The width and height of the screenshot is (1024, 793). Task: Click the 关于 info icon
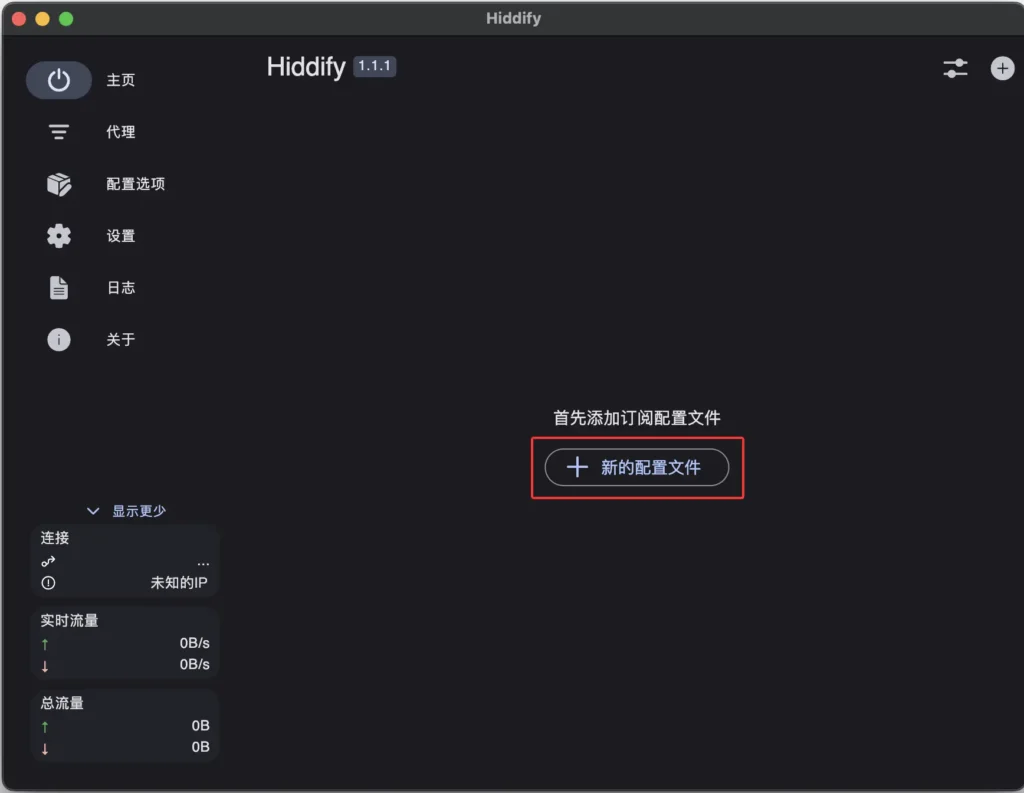pos(59,340)
